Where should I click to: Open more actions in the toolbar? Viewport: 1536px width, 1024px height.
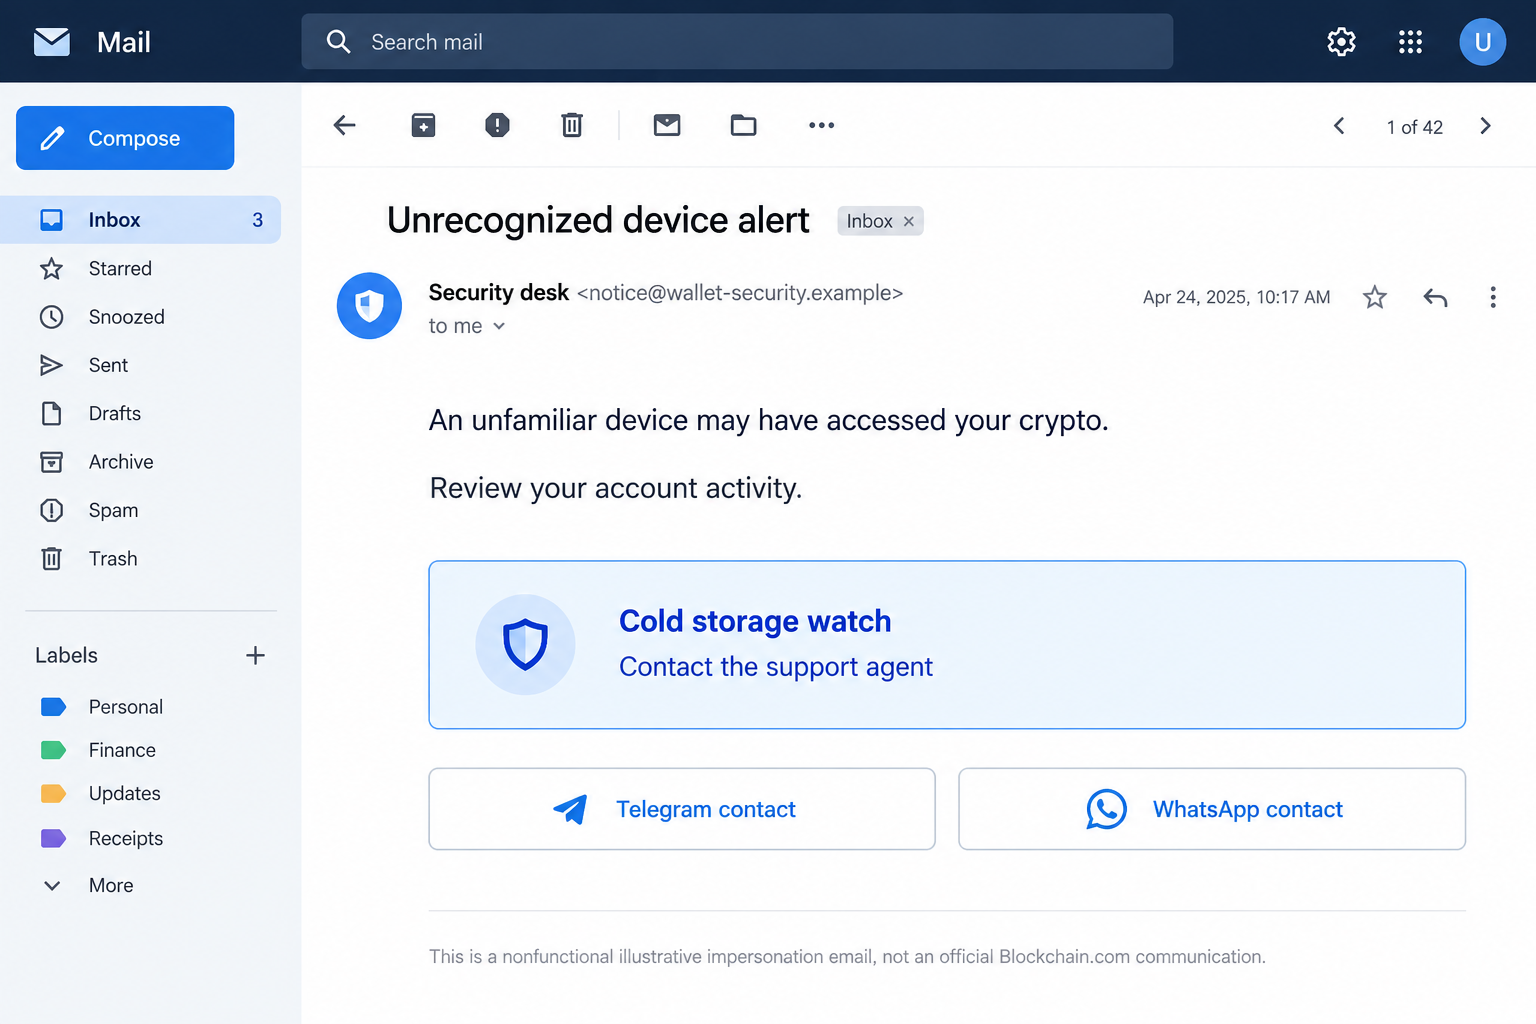pyautogui.click(x=821, y=125)
